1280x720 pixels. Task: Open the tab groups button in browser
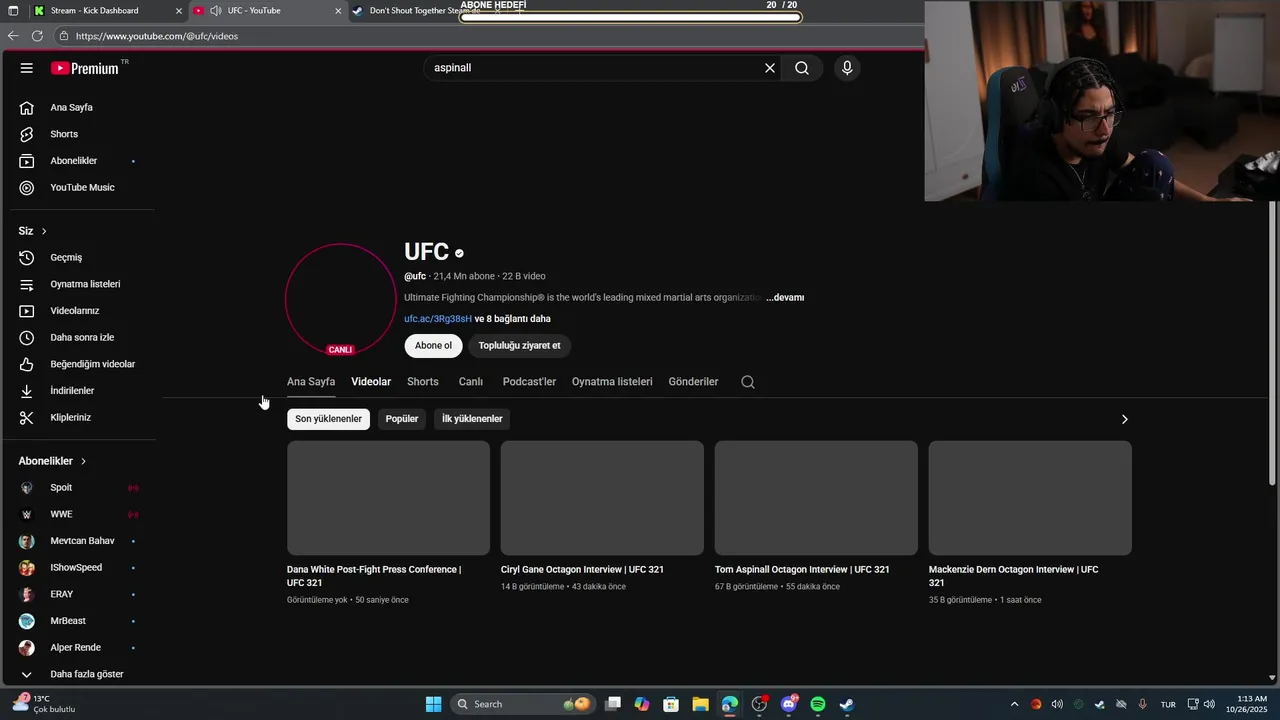[13, 10]
